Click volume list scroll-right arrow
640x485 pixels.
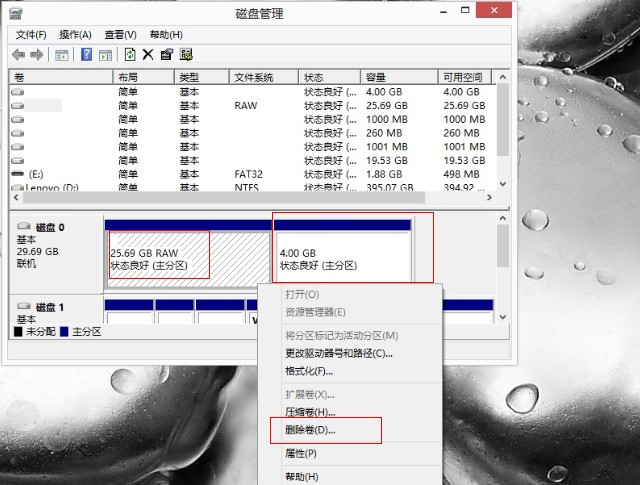pyautogui.click(x=489, y=198)
